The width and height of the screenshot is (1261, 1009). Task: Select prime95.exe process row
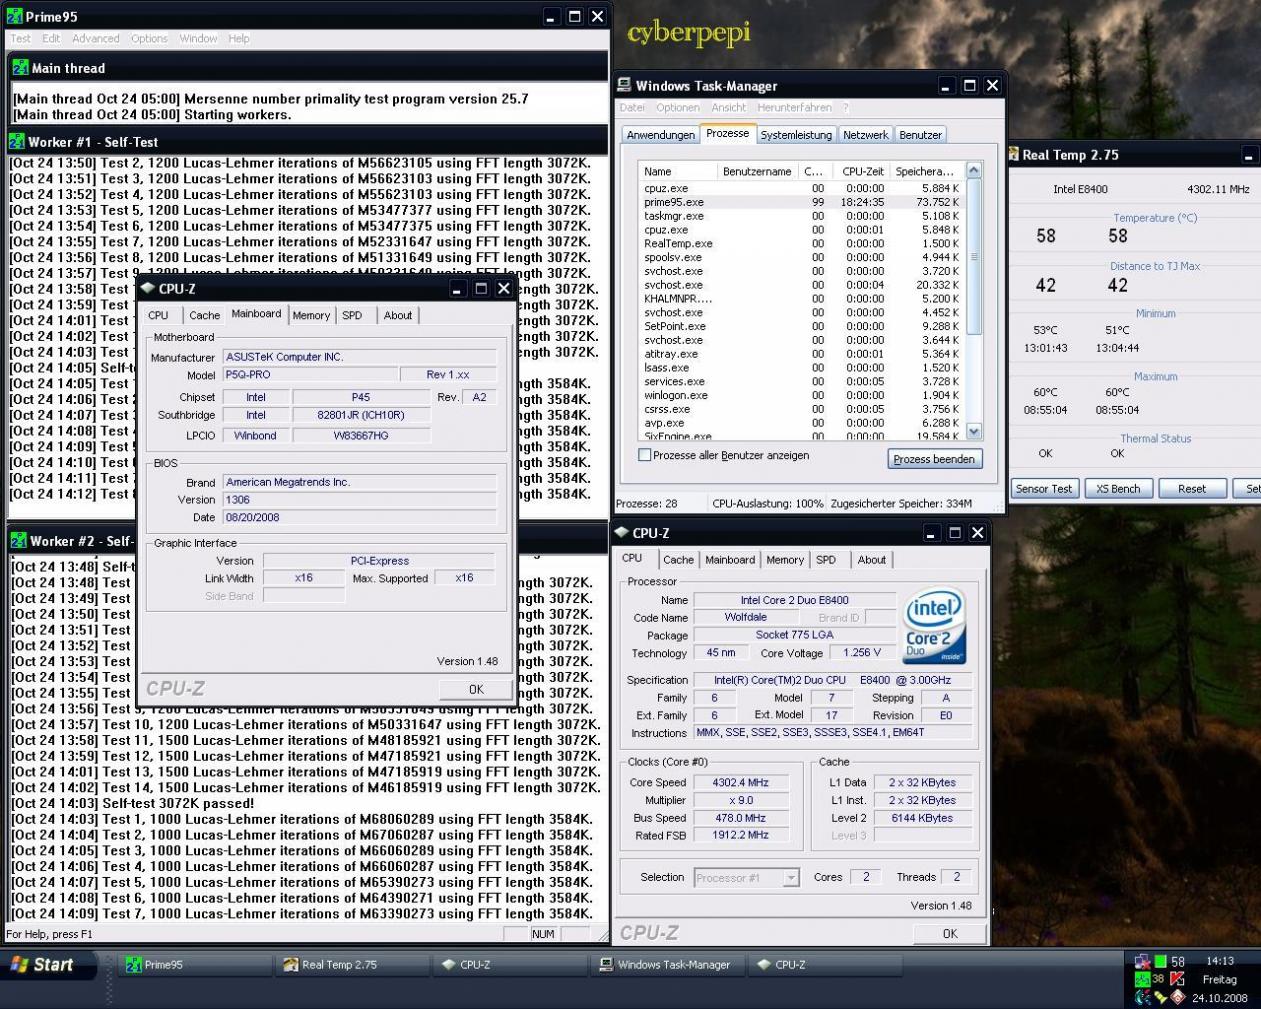coord(802,202)
